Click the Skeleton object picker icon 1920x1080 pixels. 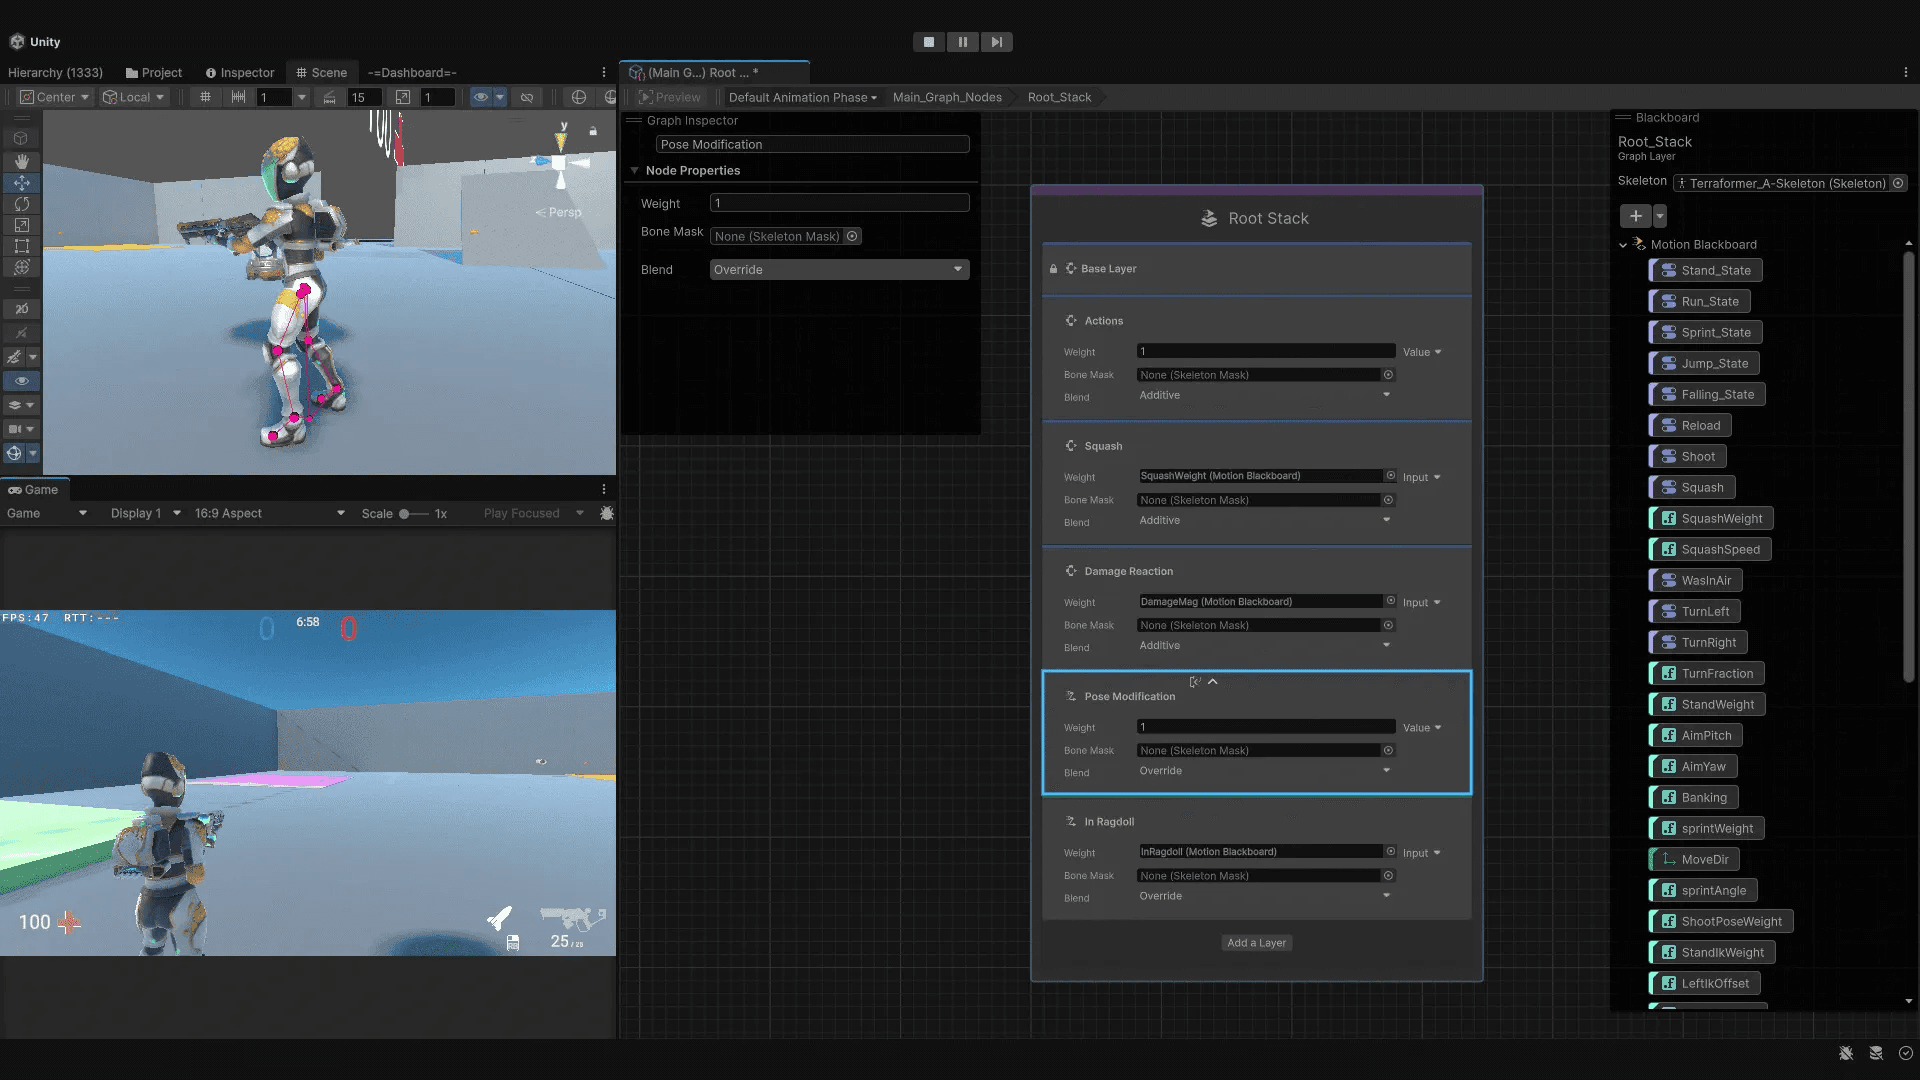[1899, 183]
